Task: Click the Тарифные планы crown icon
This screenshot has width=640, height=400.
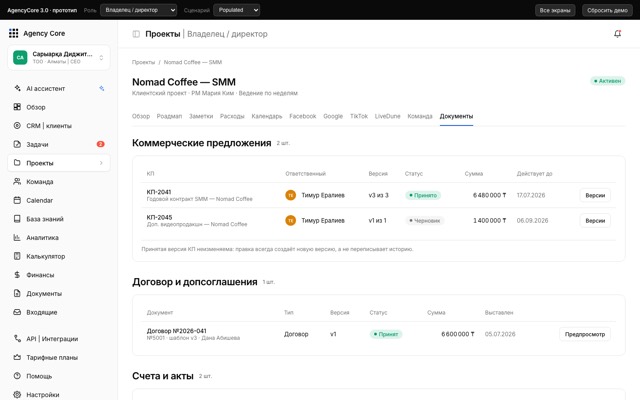Action: 17,357
